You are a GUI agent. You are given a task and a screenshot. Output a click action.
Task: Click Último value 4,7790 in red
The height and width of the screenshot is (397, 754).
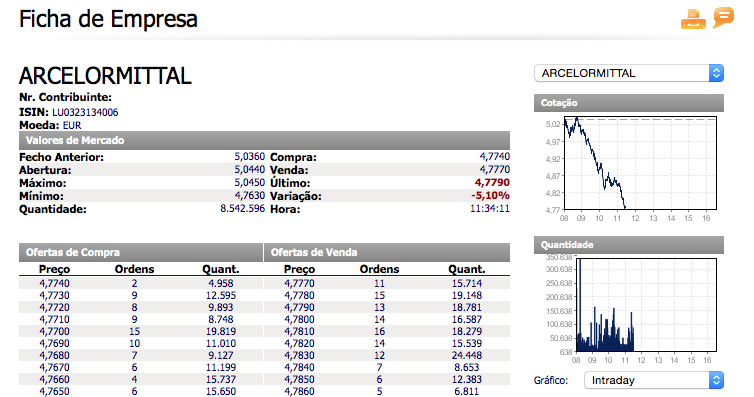pos(492,183)
